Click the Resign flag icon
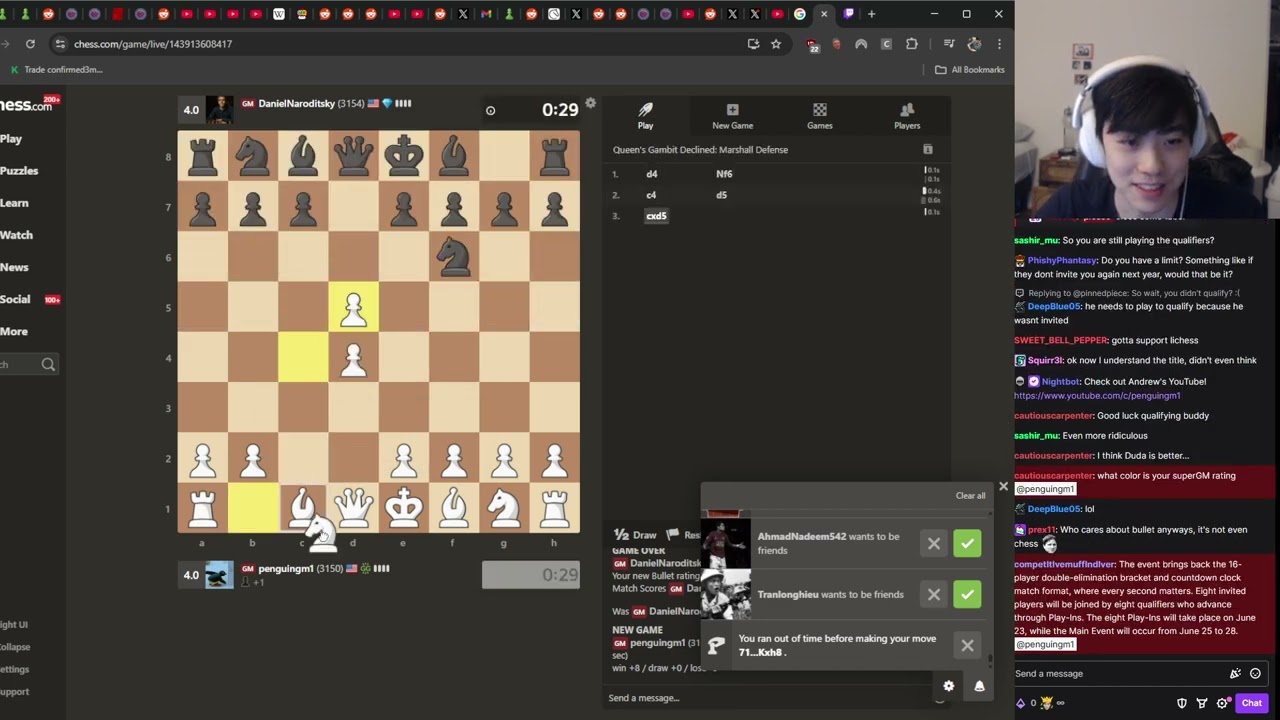This screenshot has height=720, width=1280. click(x=673, y=535)
